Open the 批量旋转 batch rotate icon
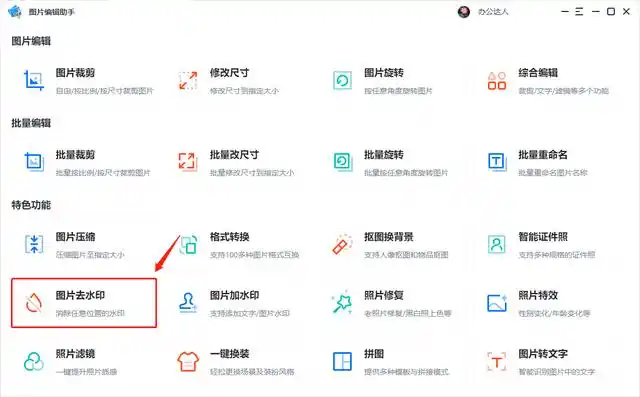This screenshot has width=640, height=397. coord(342,162)
